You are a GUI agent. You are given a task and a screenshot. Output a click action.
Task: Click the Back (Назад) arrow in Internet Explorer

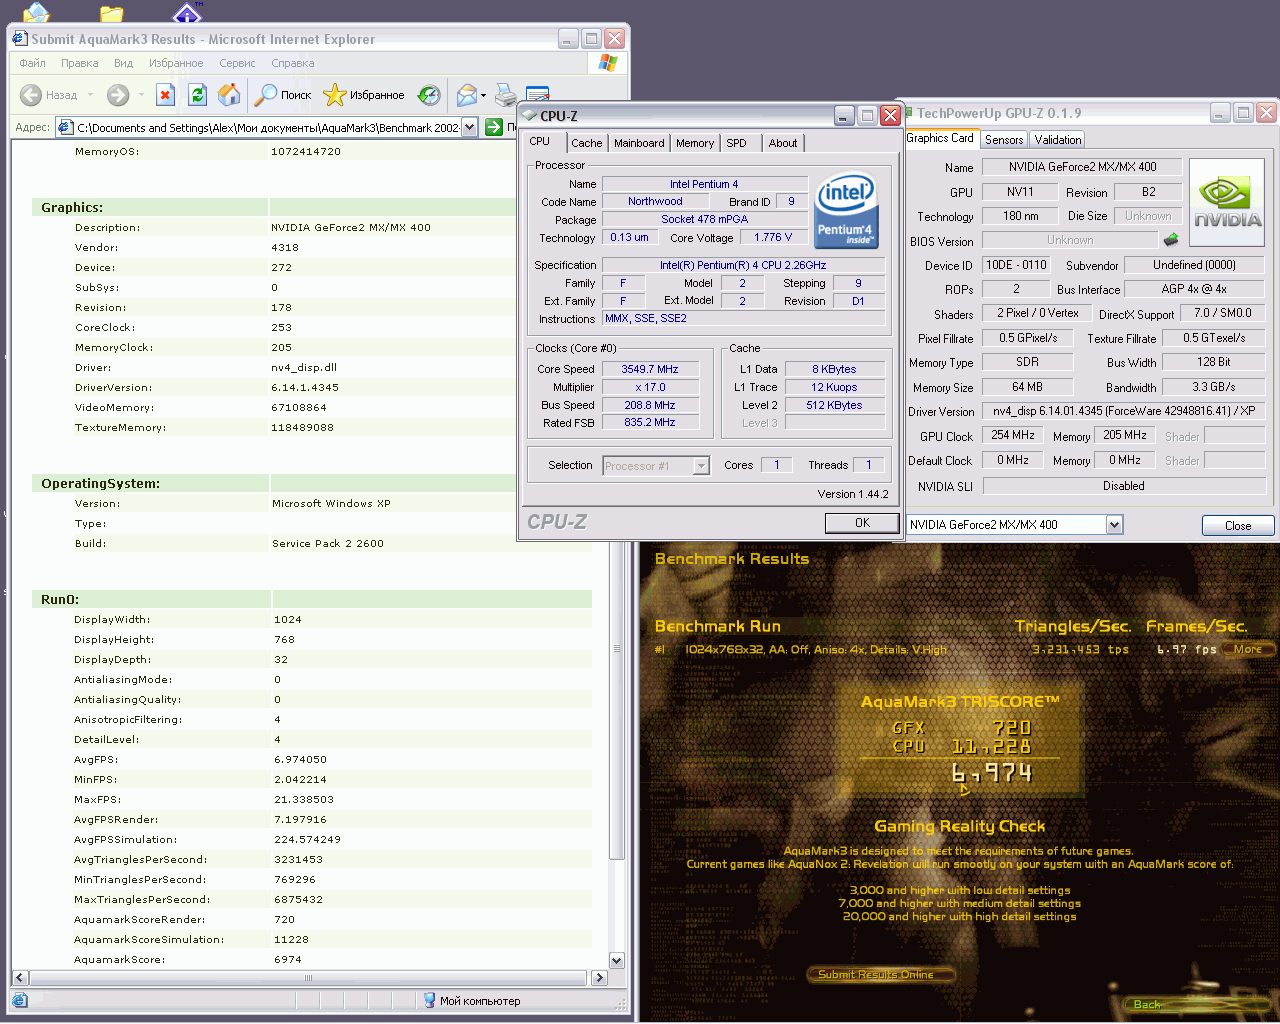pyautogui.click(x=31, y=95)
